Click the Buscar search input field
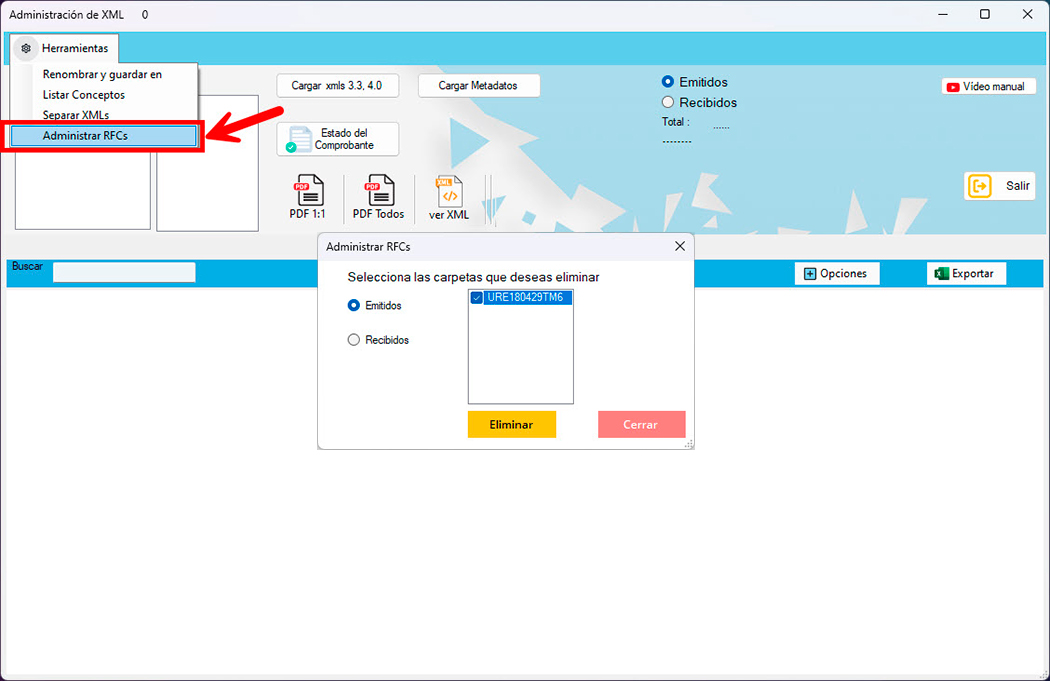Image resolution: width=1050 pixels, height=681 pixels. point(124,272)
